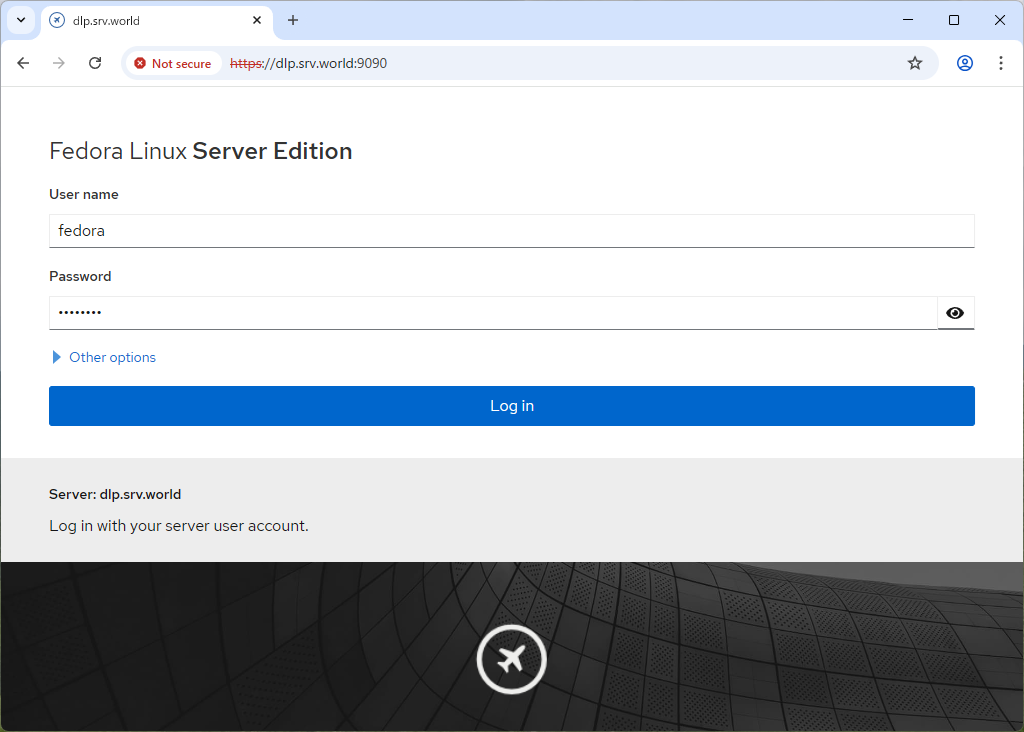Image resolution: width=1024 pixels, height=732 pixels.
Task: Click the Not secure site warning
Action: point(173,63)
